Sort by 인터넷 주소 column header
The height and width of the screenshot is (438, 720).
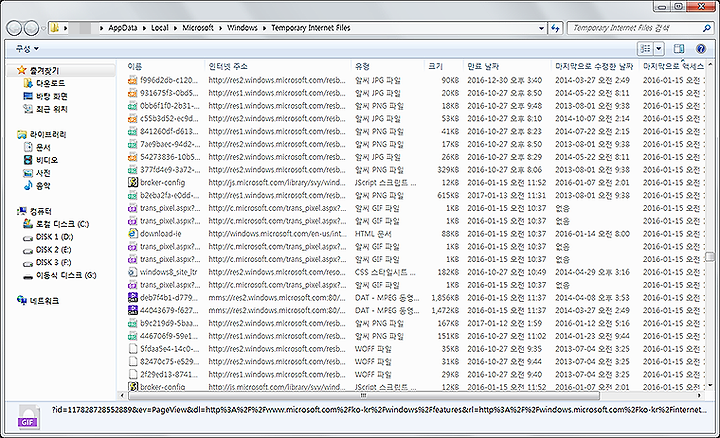coord(228,66)
